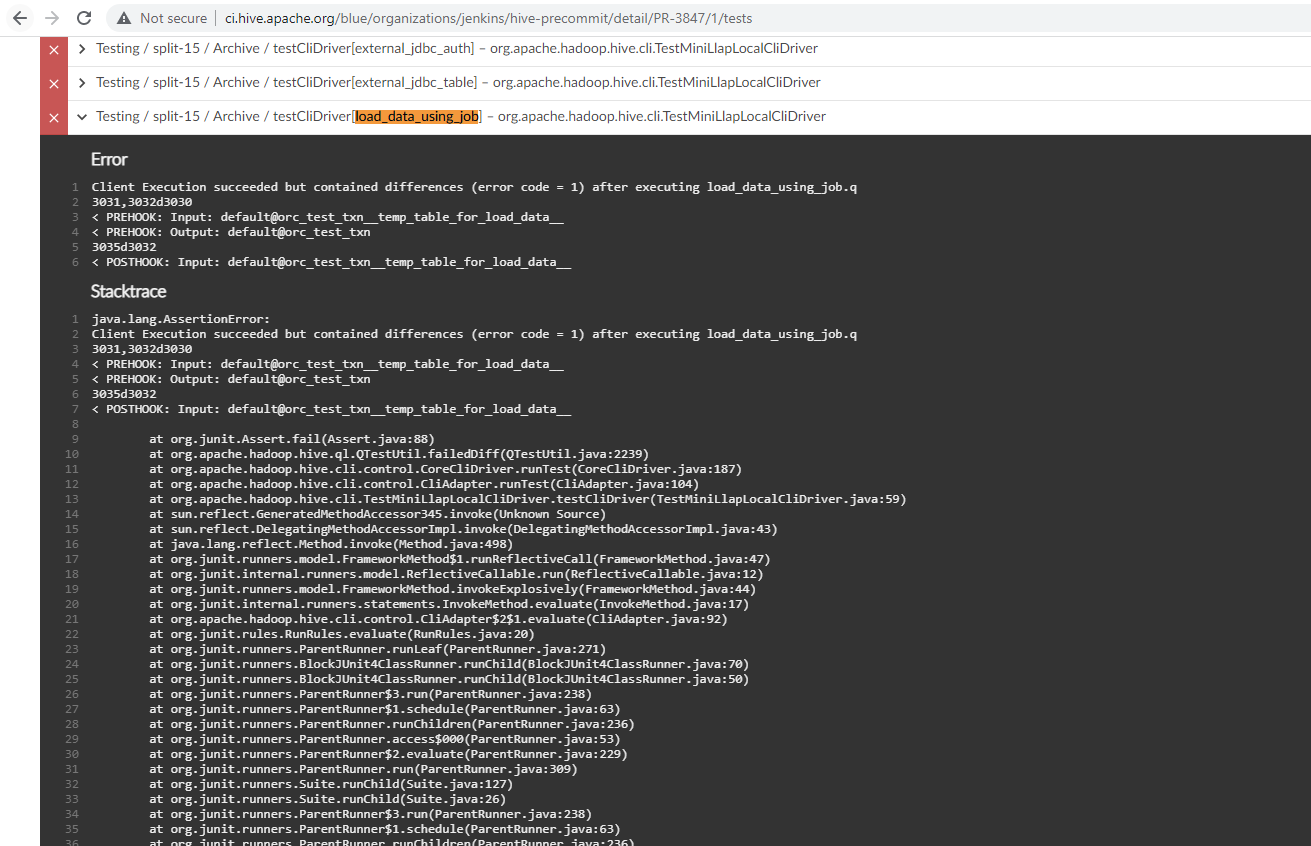This screenshot has height=846, width=1311.
Task: Click BlockJUnit4ClassRunner.java:70 stacktrace line
Action: click(449, 664)
